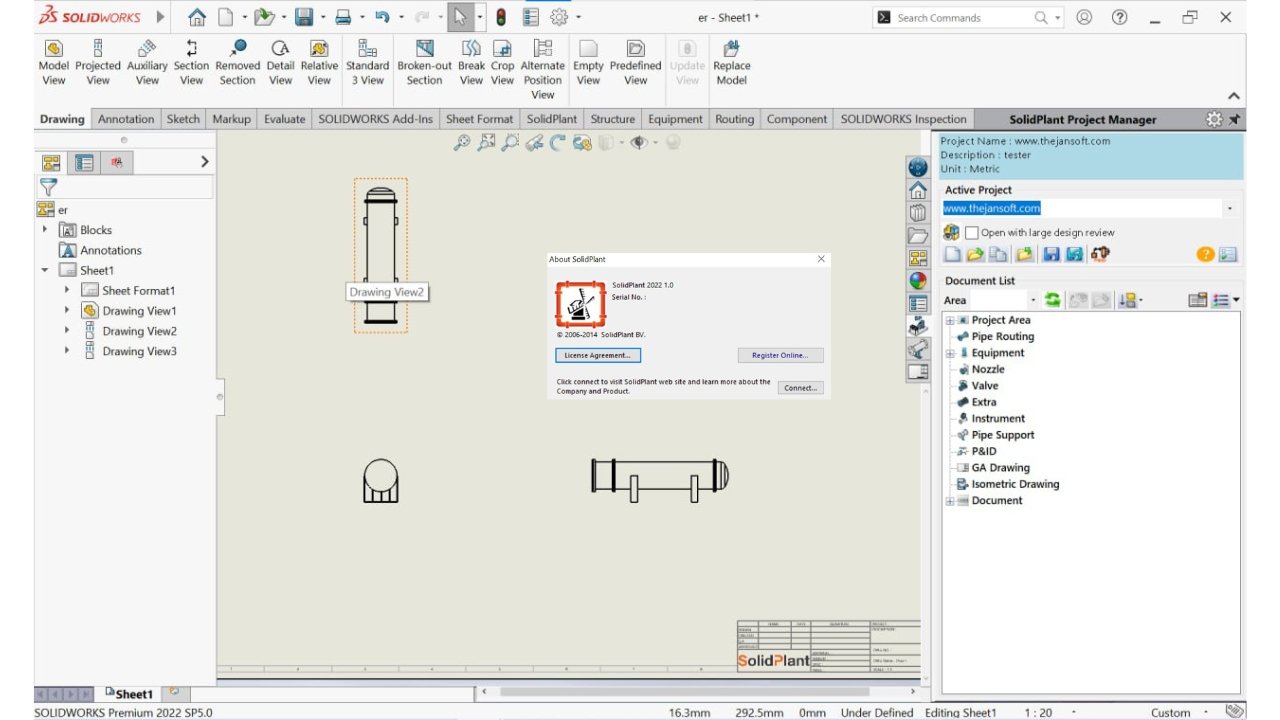Viewport: 1280px width, 720px height.
Task: Create a Detail View
Action: (281, 62)
